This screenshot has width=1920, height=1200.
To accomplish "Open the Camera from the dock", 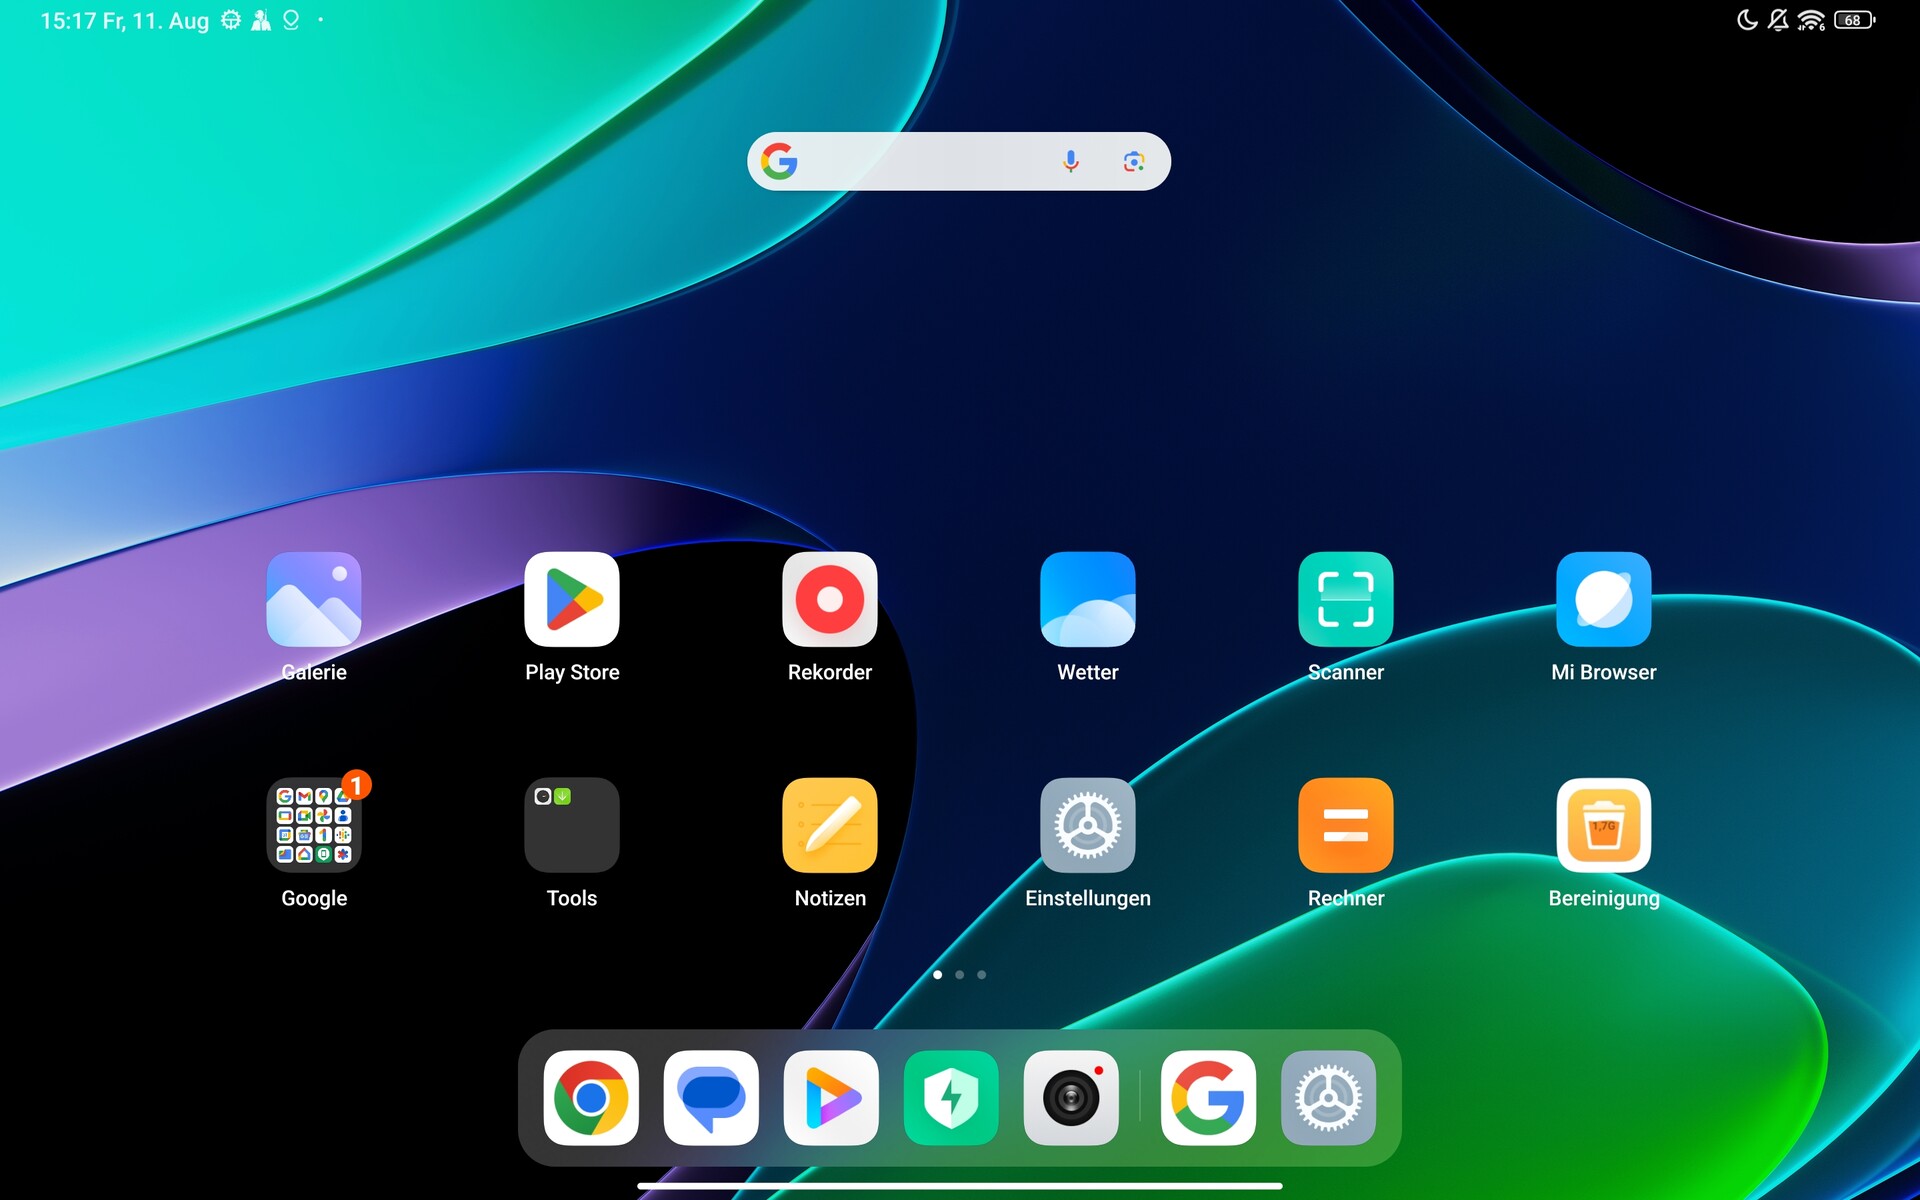I will click(x=1071, y=1097).
